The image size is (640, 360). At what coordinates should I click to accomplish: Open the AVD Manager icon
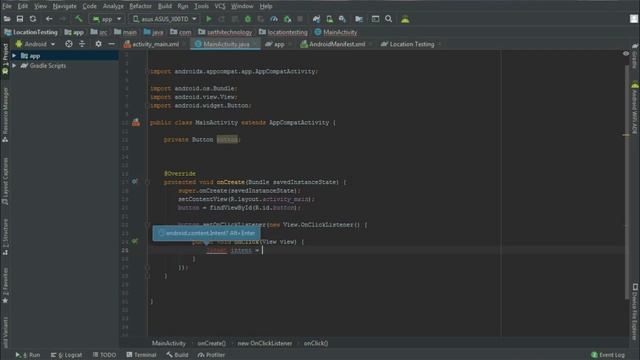(x=329, y=19)
